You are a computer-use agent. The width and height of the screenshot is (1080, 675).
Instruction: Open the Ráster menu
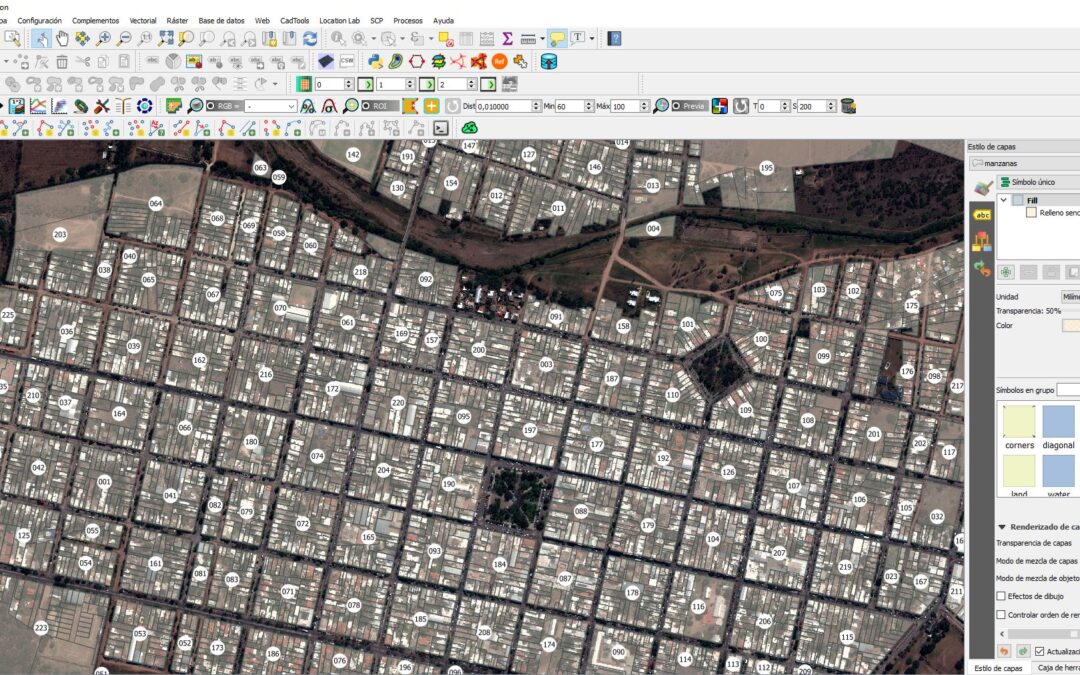(177, 21)
